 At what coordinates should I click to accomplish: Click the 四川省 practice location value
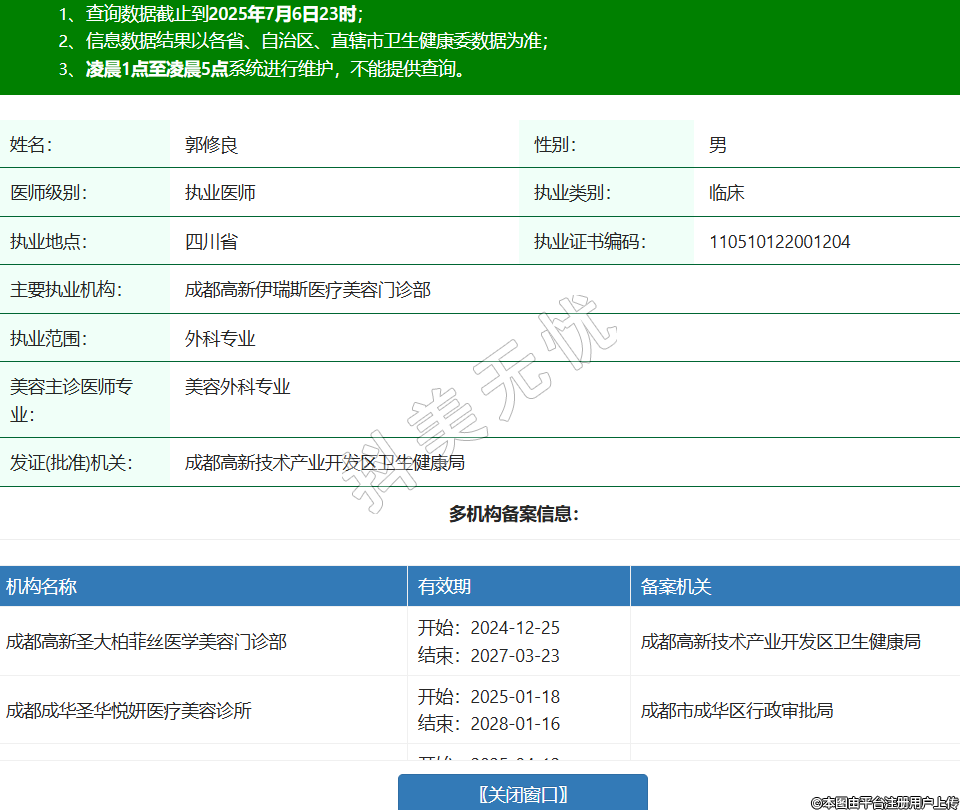[211, 242]
